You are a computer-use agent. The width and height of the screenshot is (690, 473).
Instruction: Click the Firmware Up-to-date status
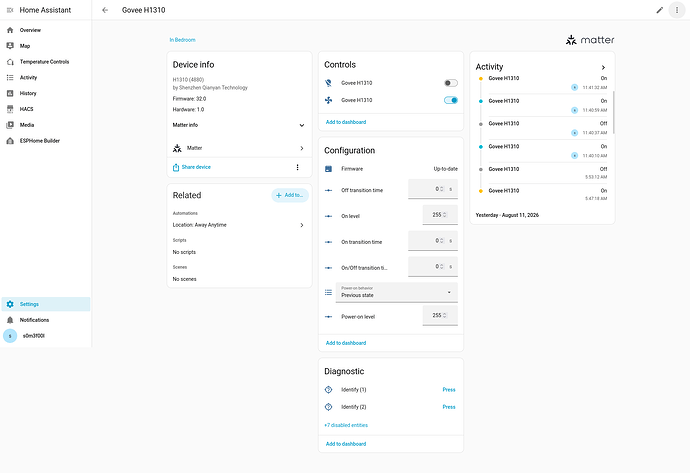tap(445, 169)
